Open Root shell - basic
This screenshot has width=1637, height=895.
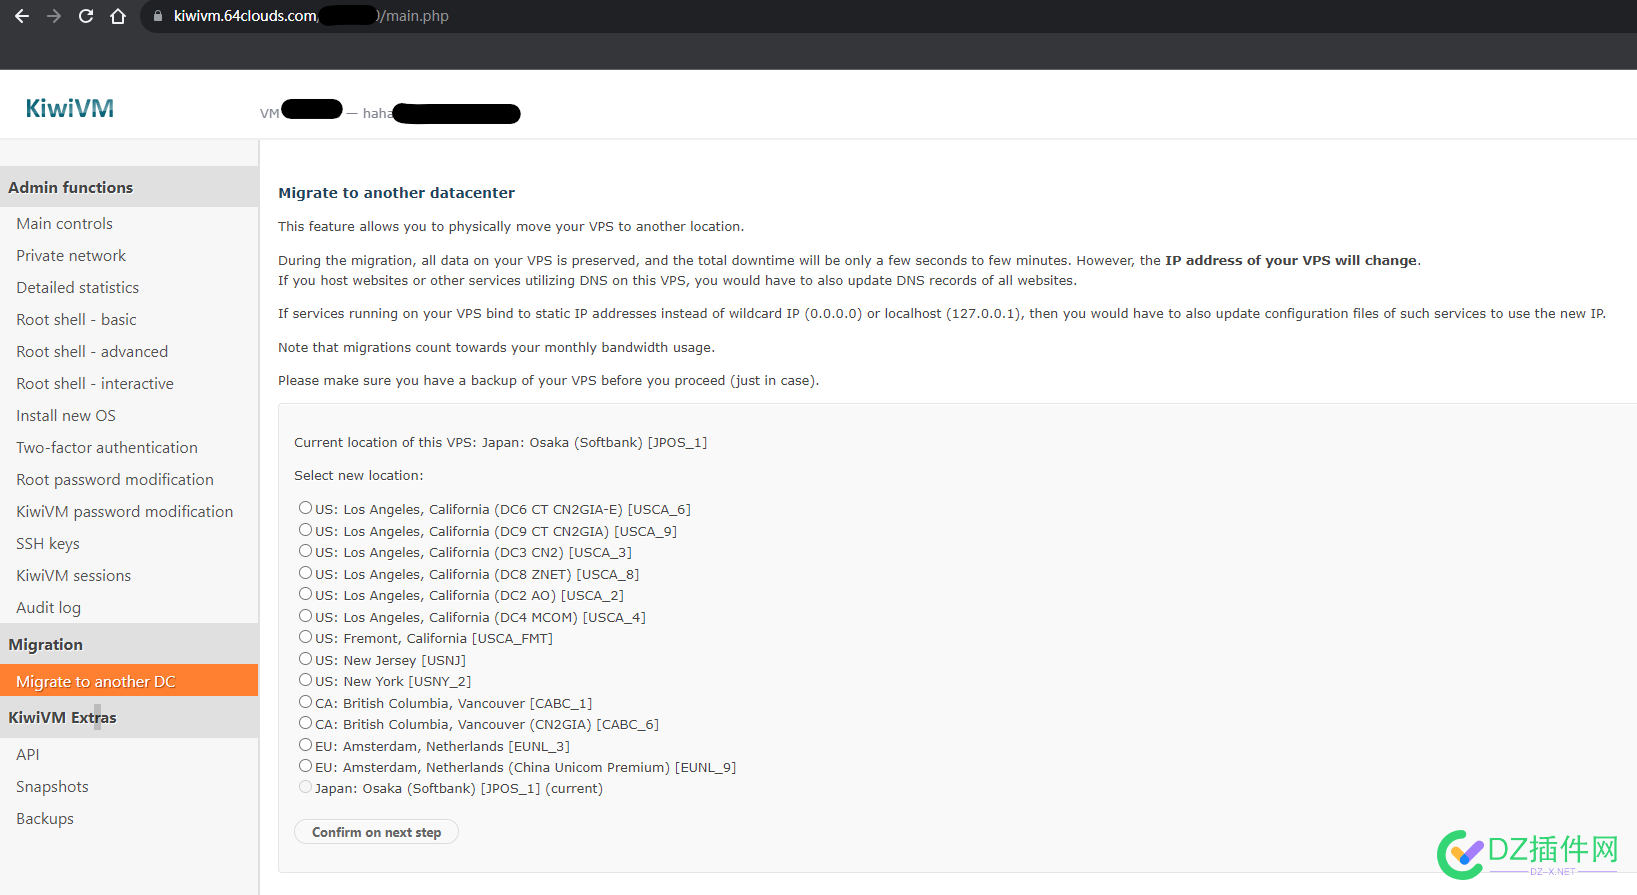[76, 320]
